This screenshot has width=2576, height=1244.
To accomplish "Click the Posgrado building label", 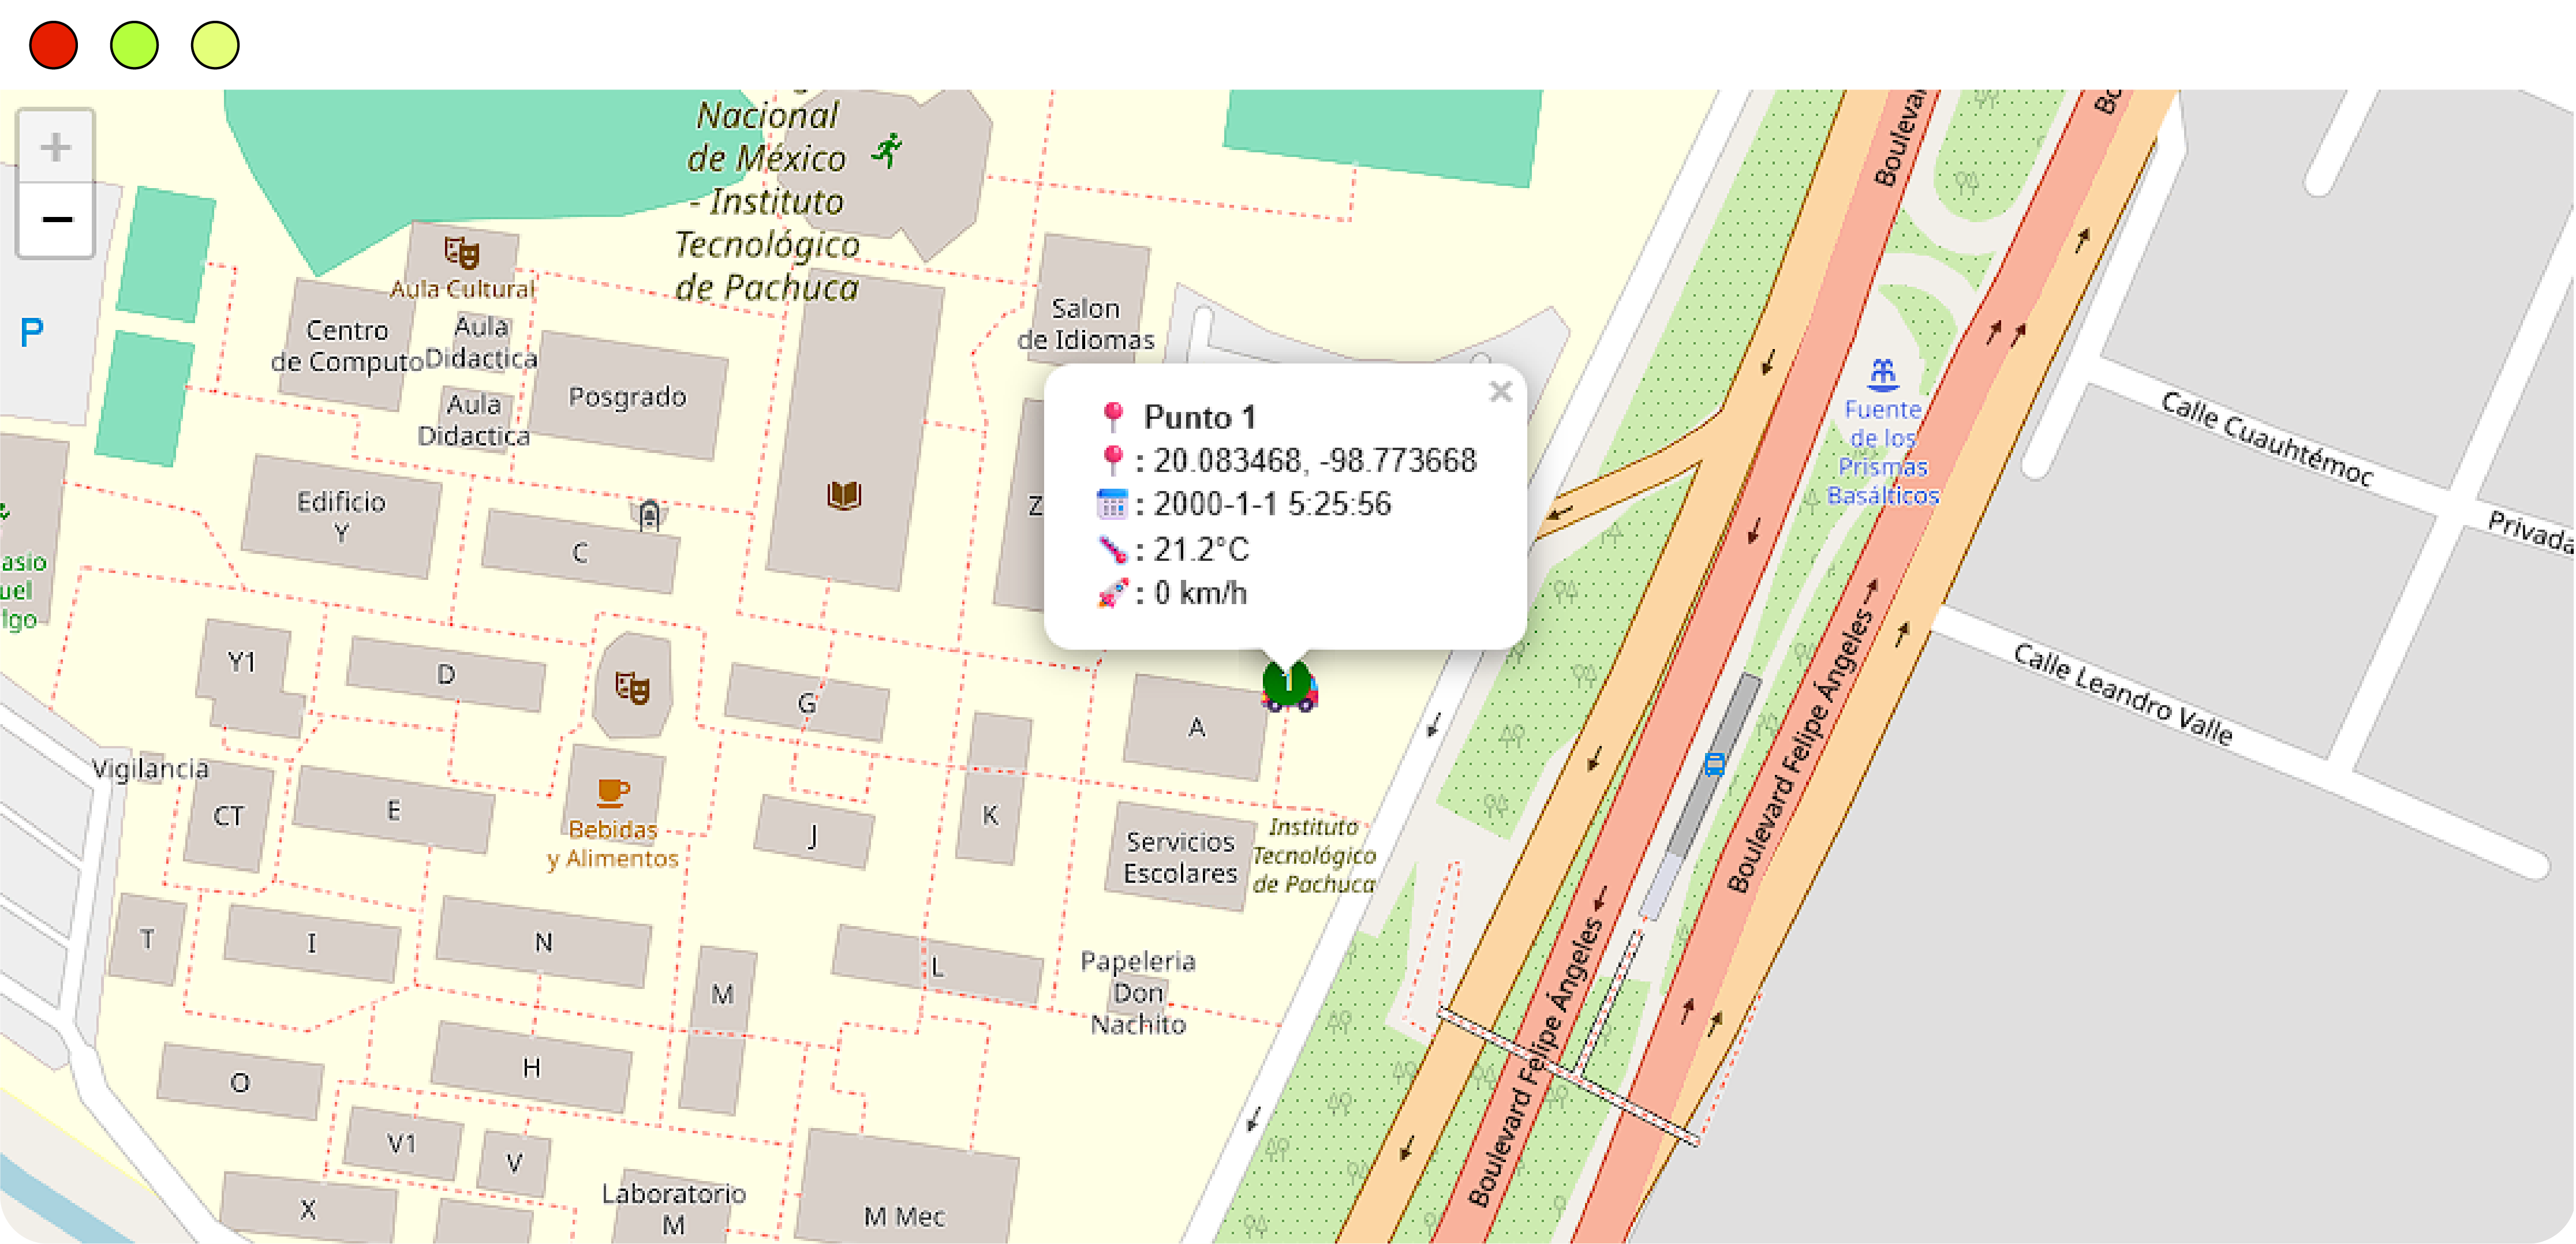I will 627,397.
